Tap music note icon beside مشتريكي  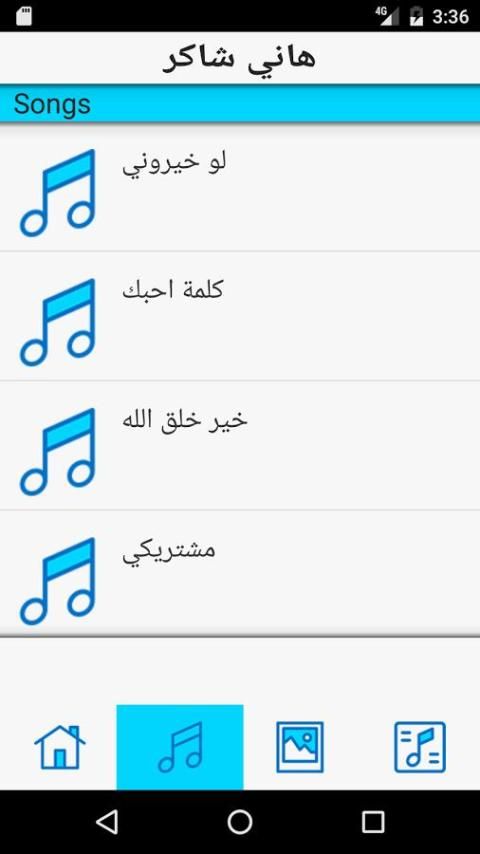[58, 581]
